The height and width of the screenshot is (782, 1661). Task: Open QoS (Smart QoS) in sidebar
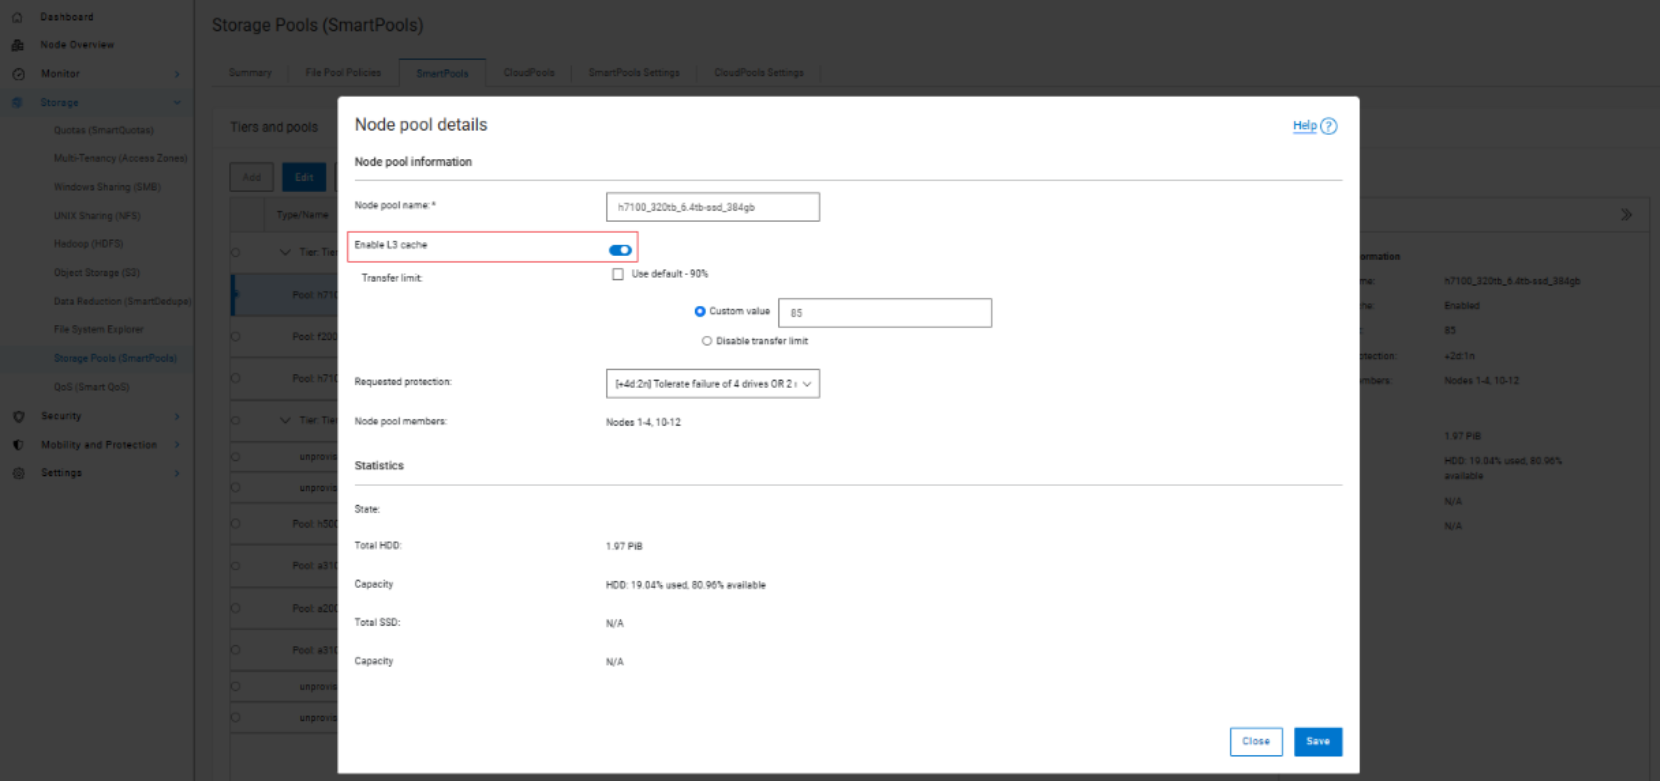tap(92, 387)
